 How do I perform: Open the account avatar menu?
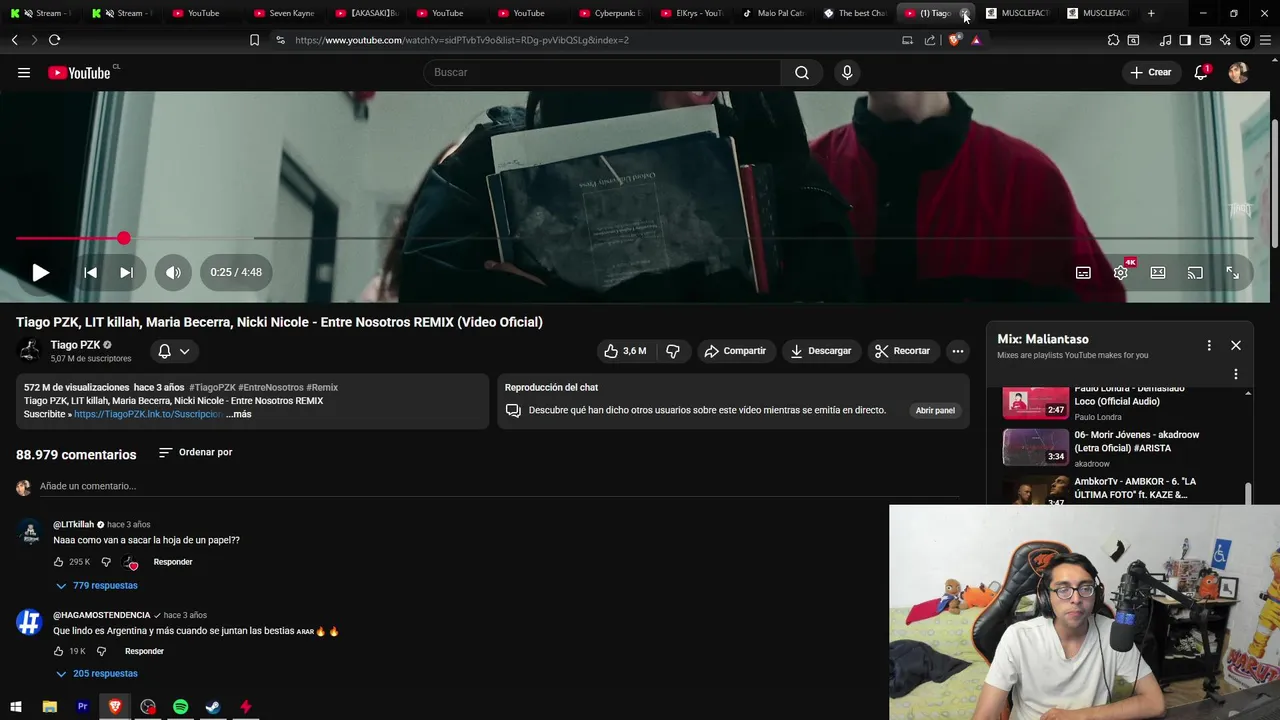pos(1238,72)
